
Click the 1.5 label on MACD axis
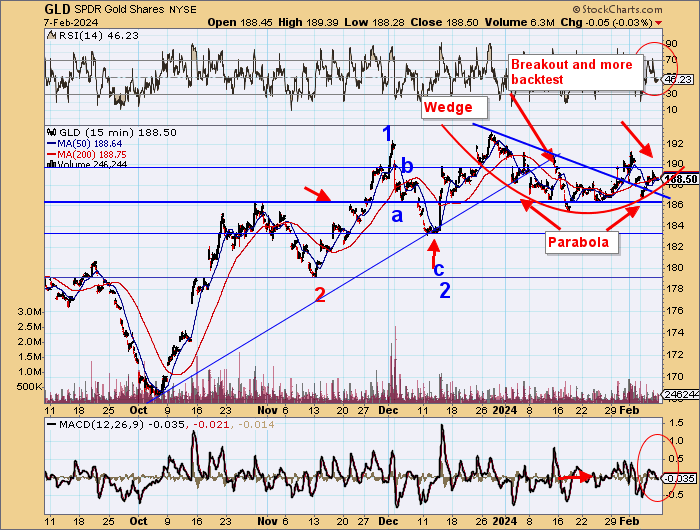coord(676,423)
